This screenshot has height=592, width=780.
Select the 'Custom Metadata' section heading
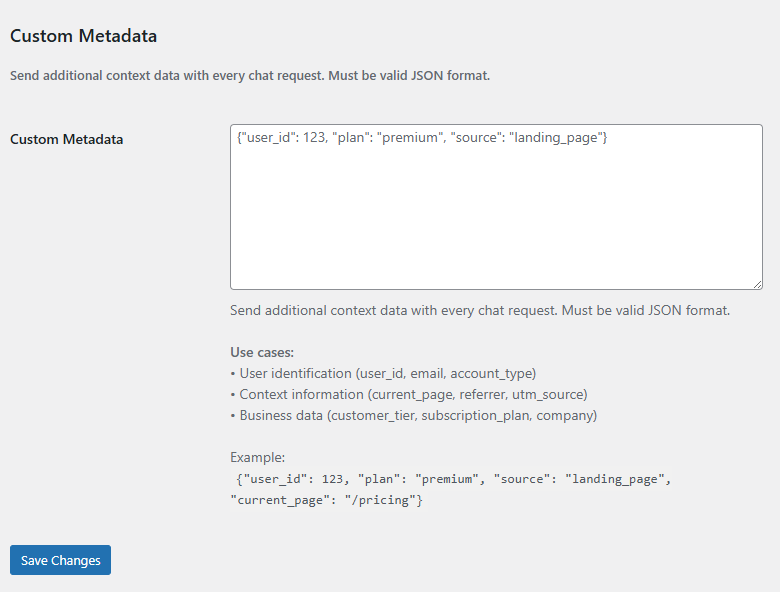click(84, 36)
